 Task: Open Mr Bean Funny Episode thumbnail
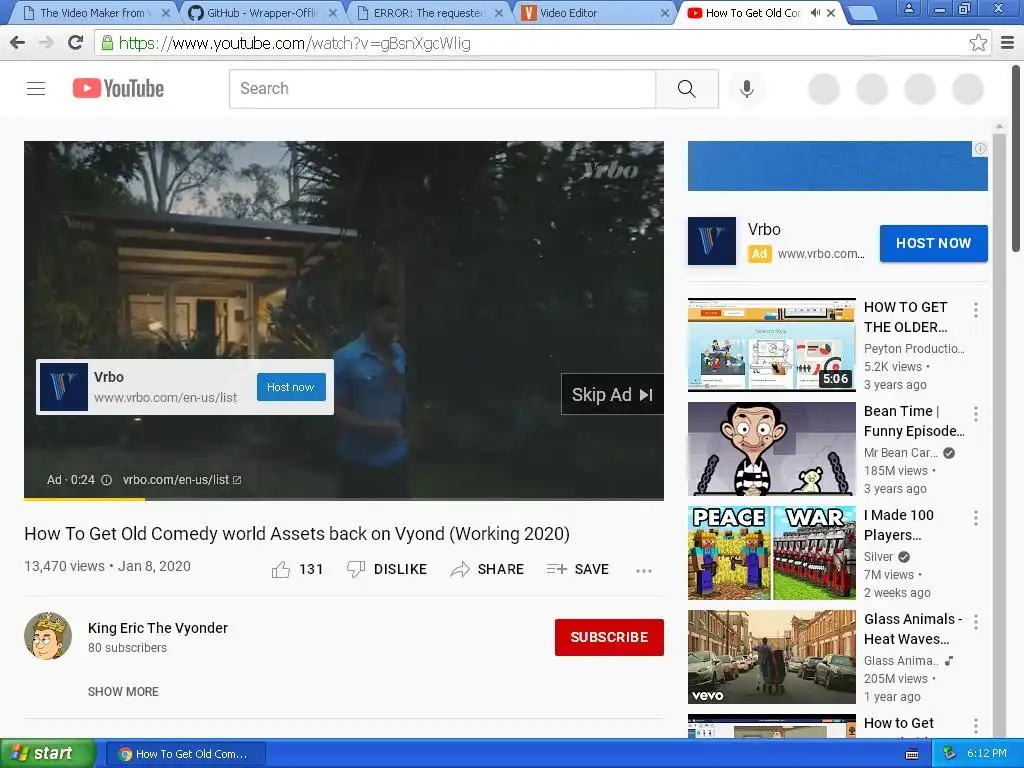click(771, 449)
